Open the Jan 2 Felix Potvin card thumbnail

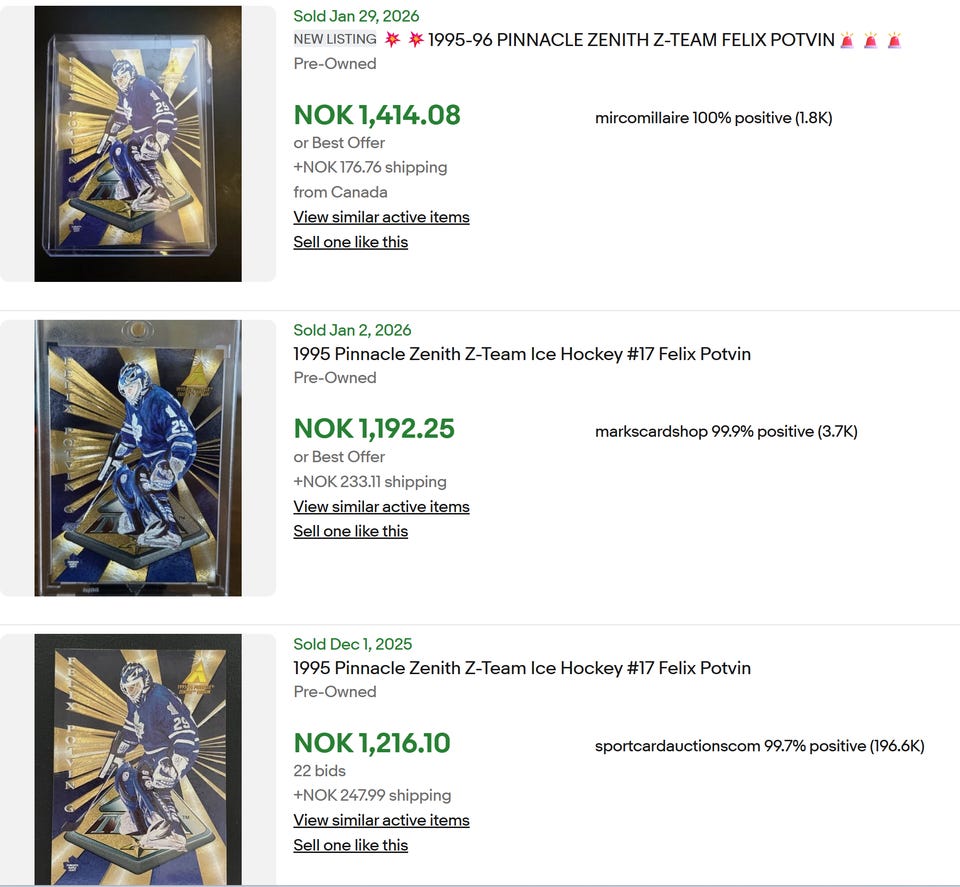[138, 458]
